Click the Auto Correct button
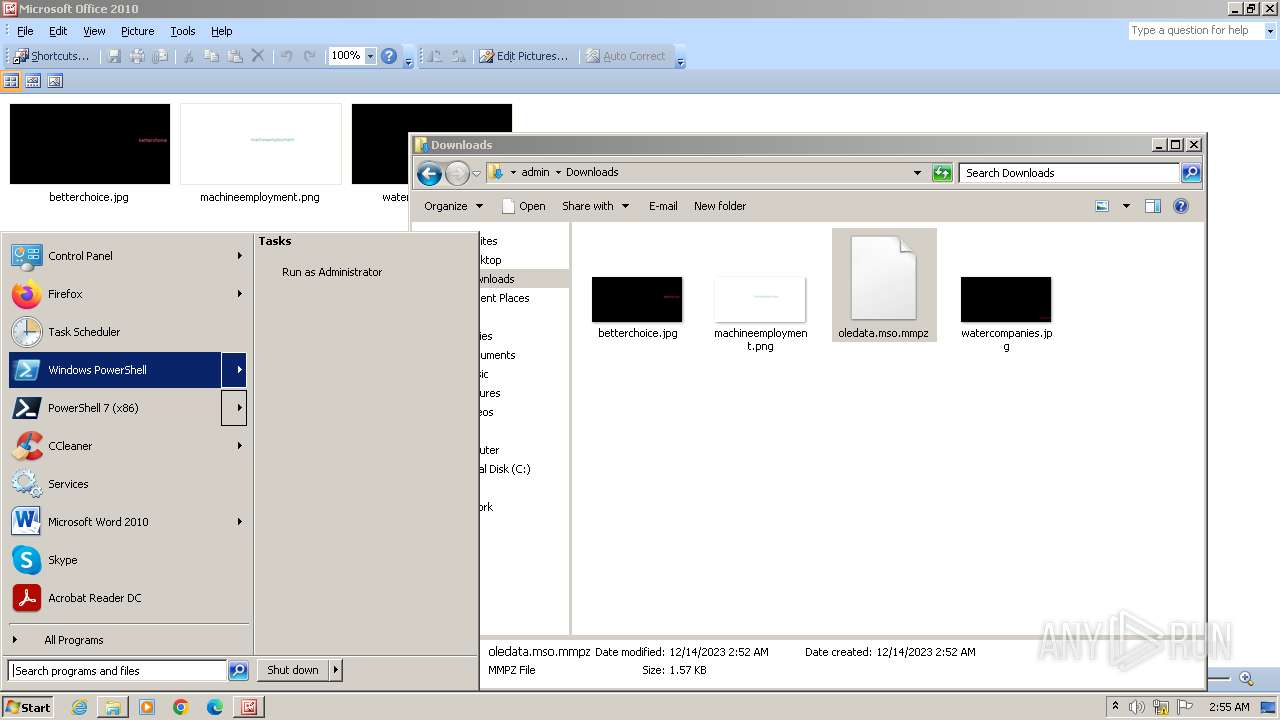 tap(625, 56)
